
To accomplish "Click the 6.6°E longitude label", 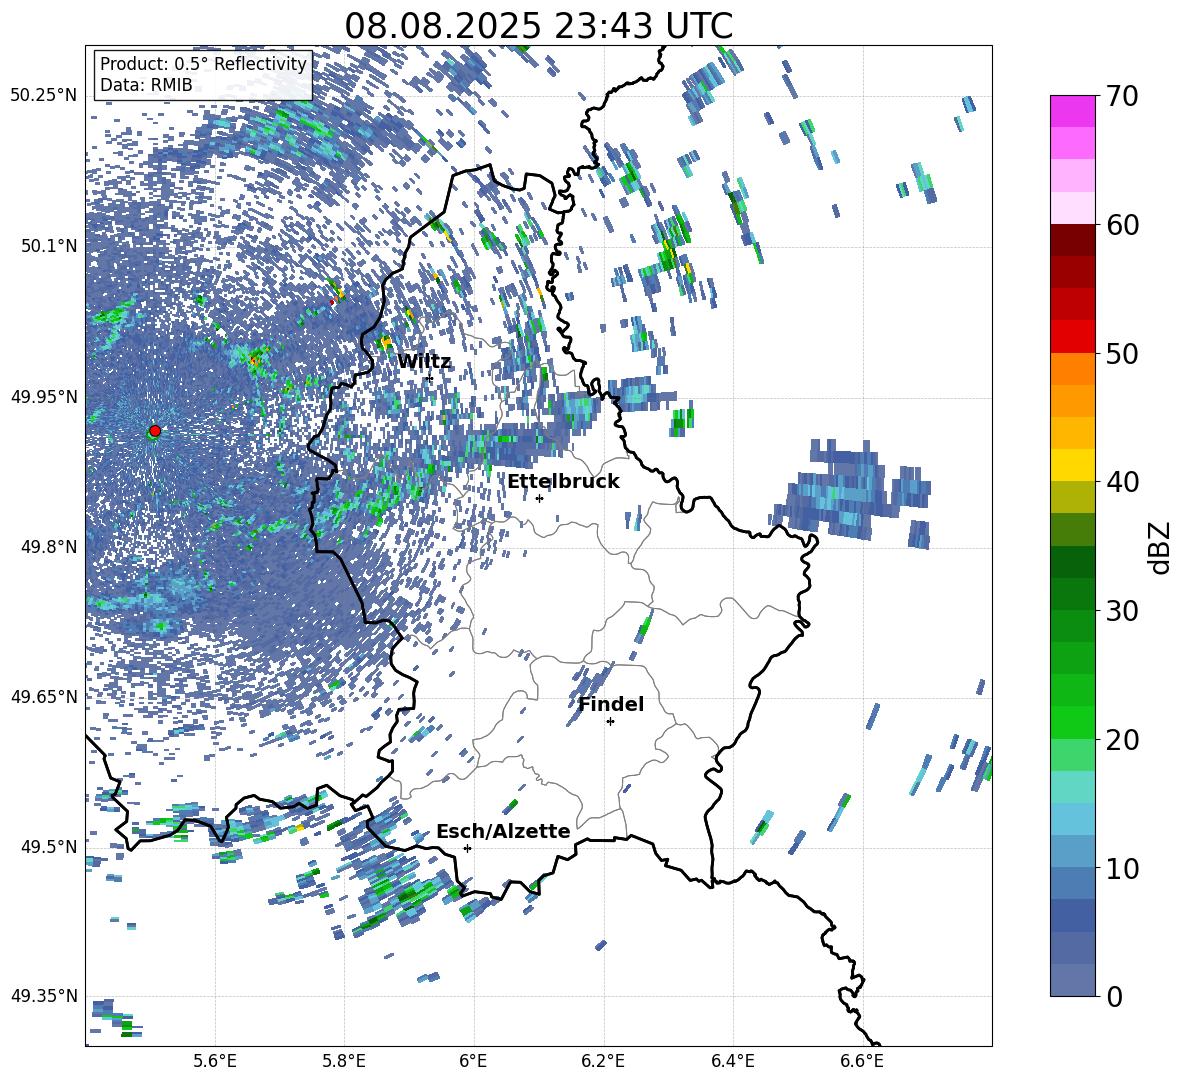I will pyautogui.click(x=862, y=1061).
